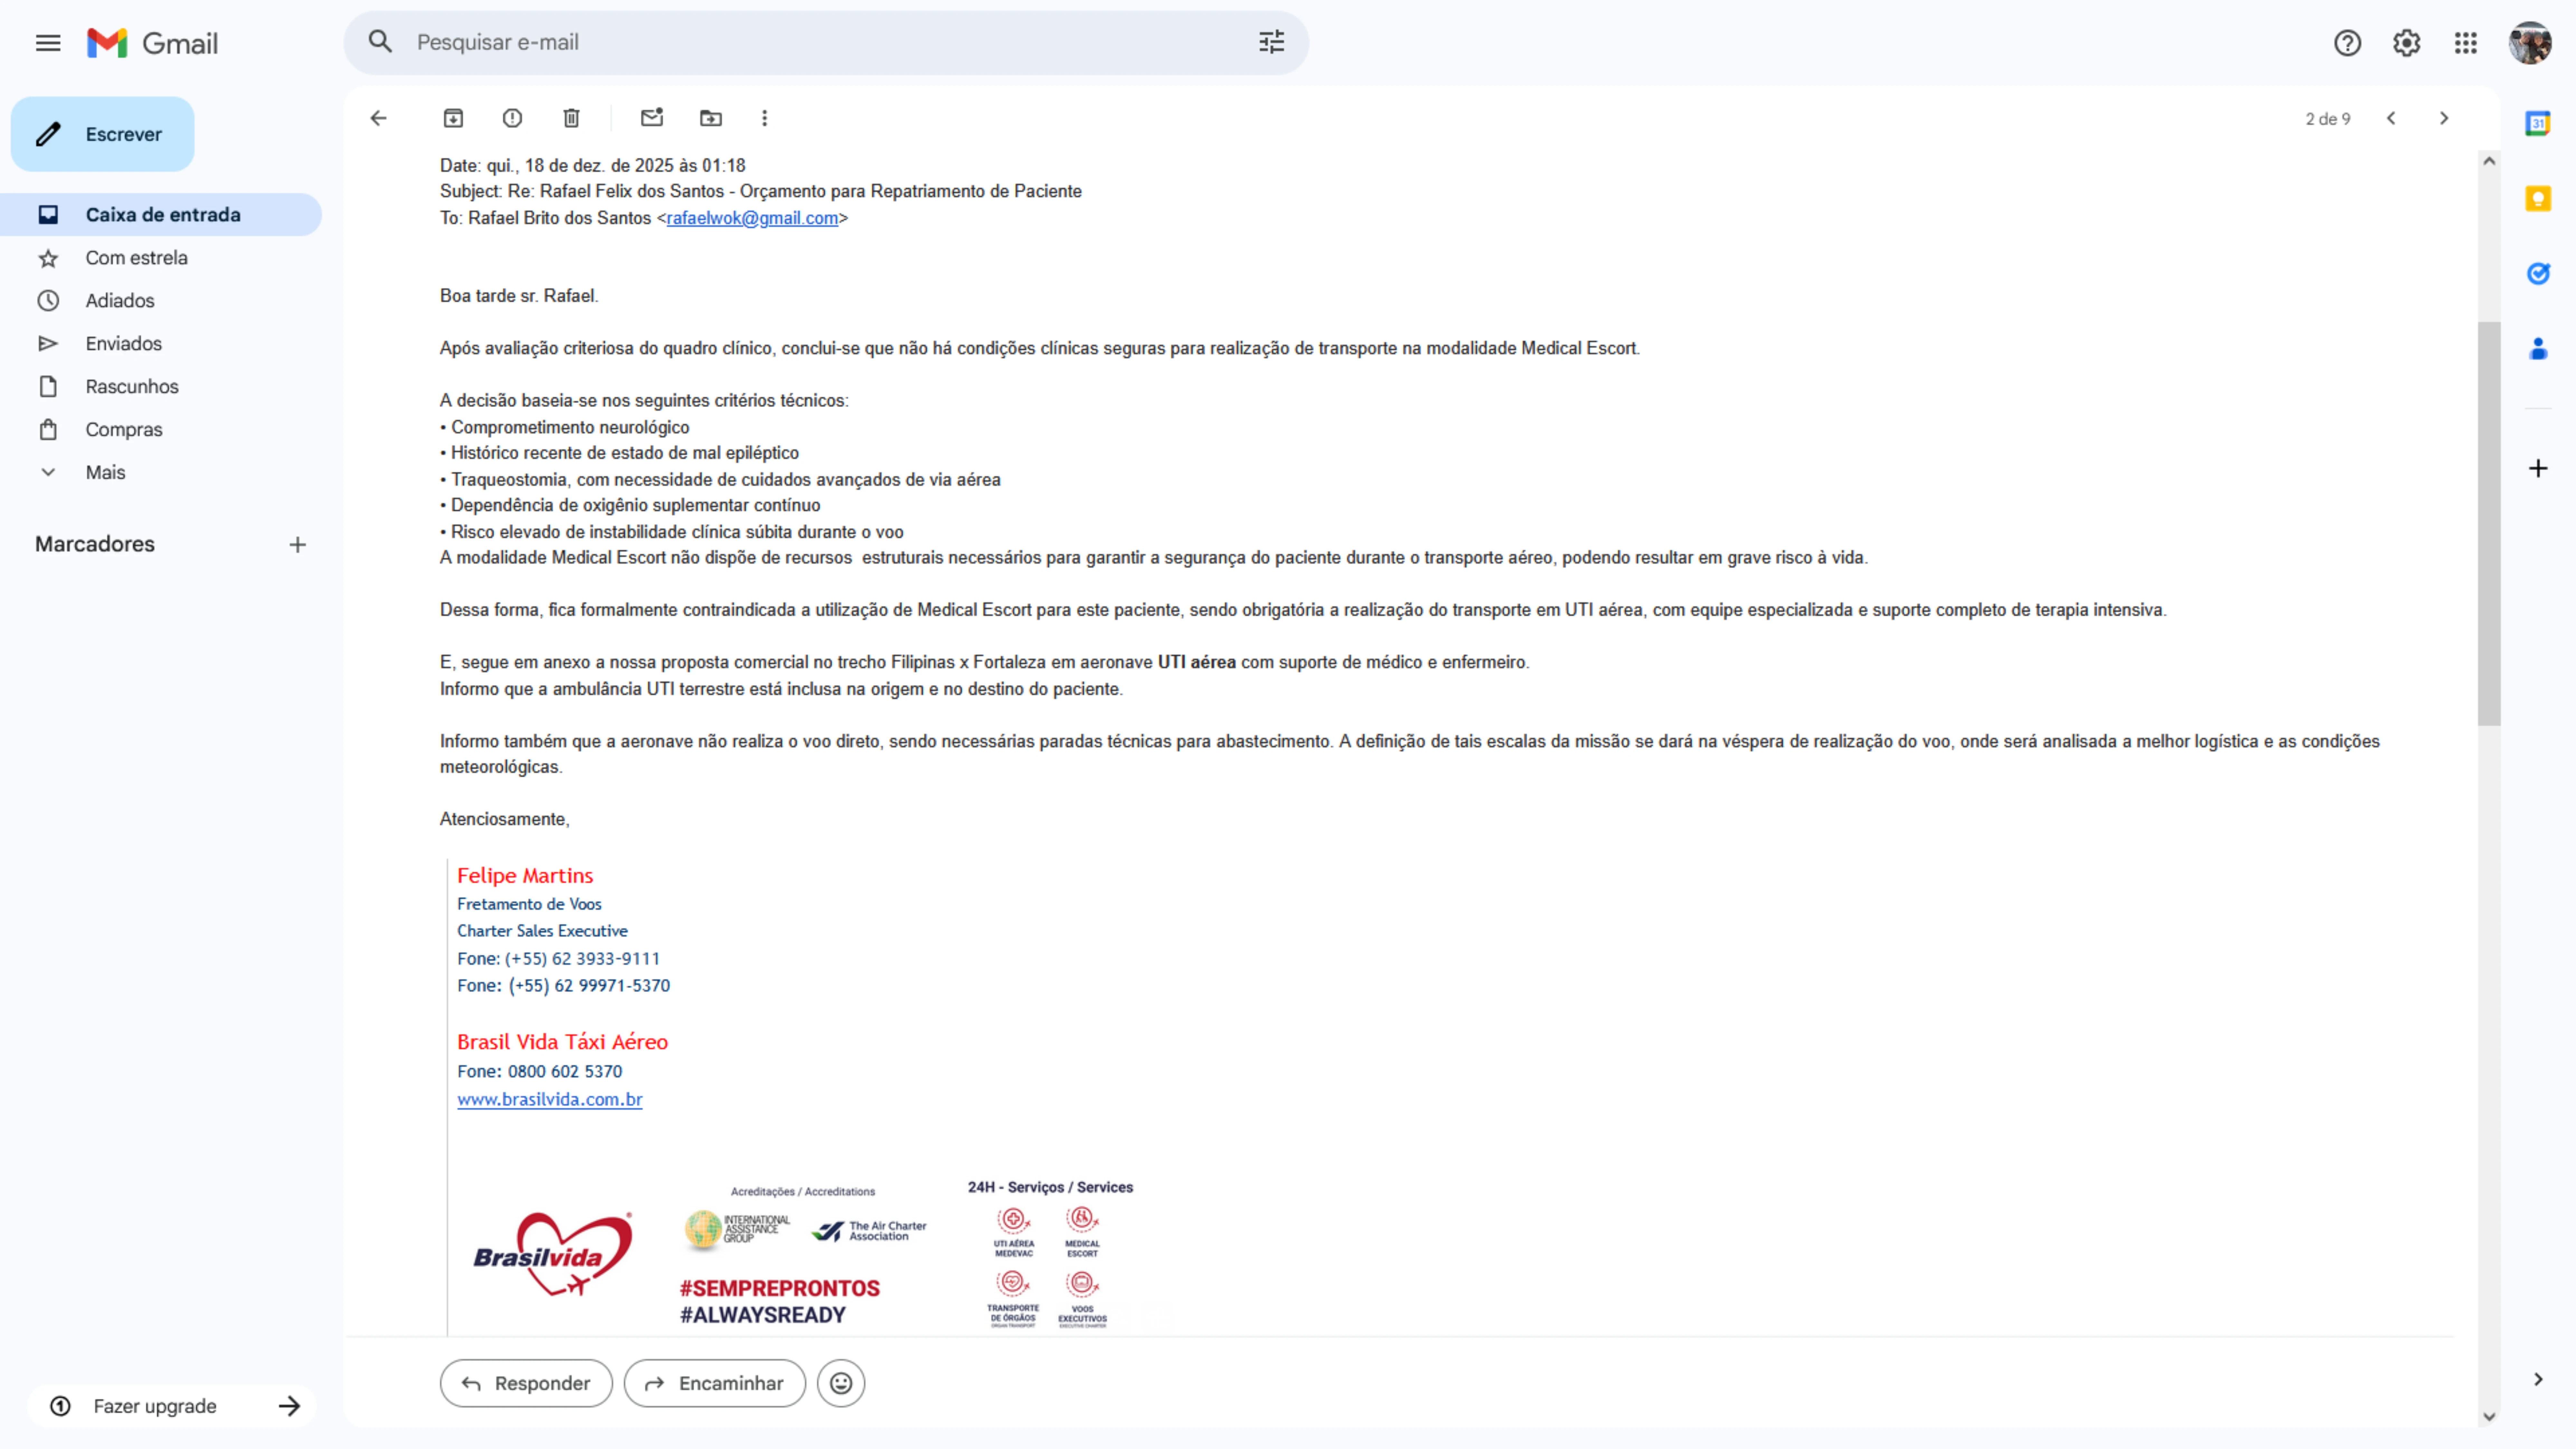Go back to inbox with the back arrow

point(378,118)
